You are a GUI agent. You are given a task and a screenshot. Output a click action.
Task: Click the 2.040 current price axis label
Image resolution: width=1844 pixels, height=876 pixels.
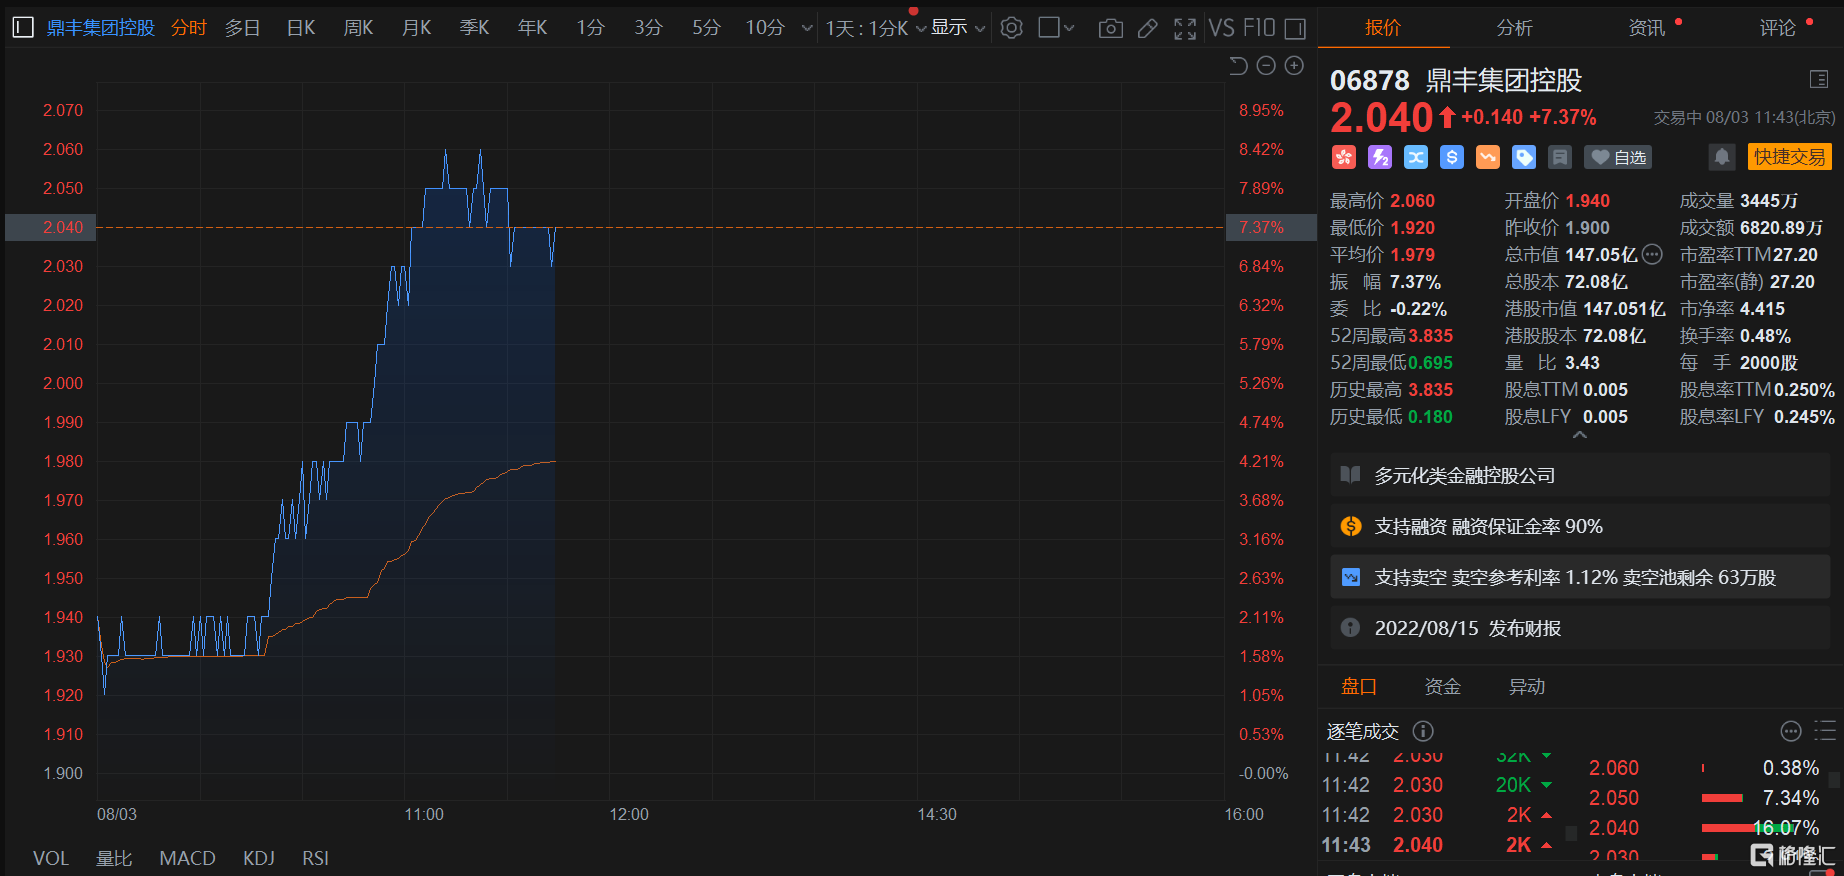(x=50, y=227)
